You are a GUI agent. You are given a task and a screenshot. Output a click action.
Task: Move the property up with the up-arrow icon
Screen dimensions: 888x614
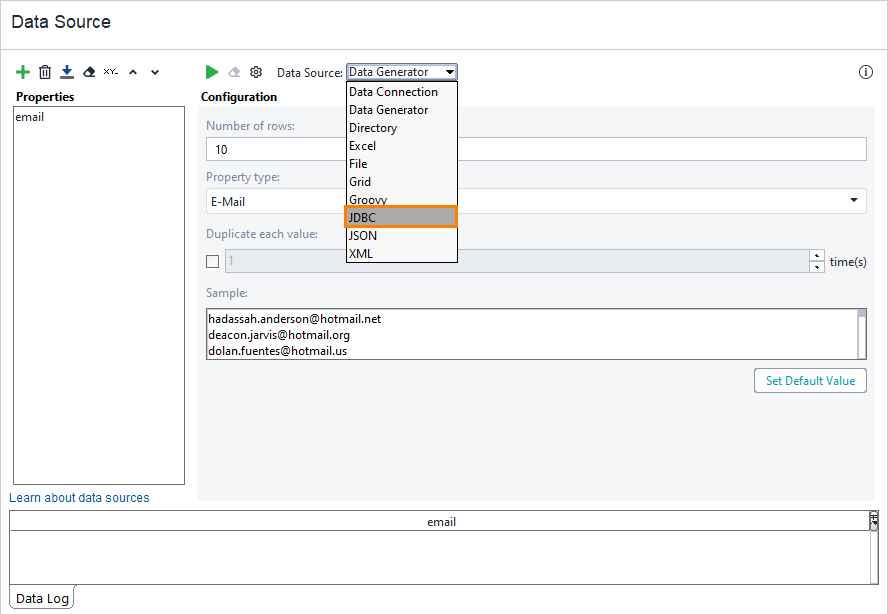(133, 71)
